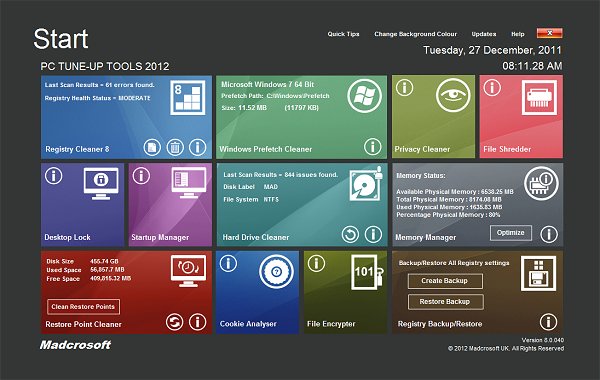This screenshot has width=600, height=380.
Task: Click the Windows logo icon in Prefetch Cleaner
Action: pos(364,96)
